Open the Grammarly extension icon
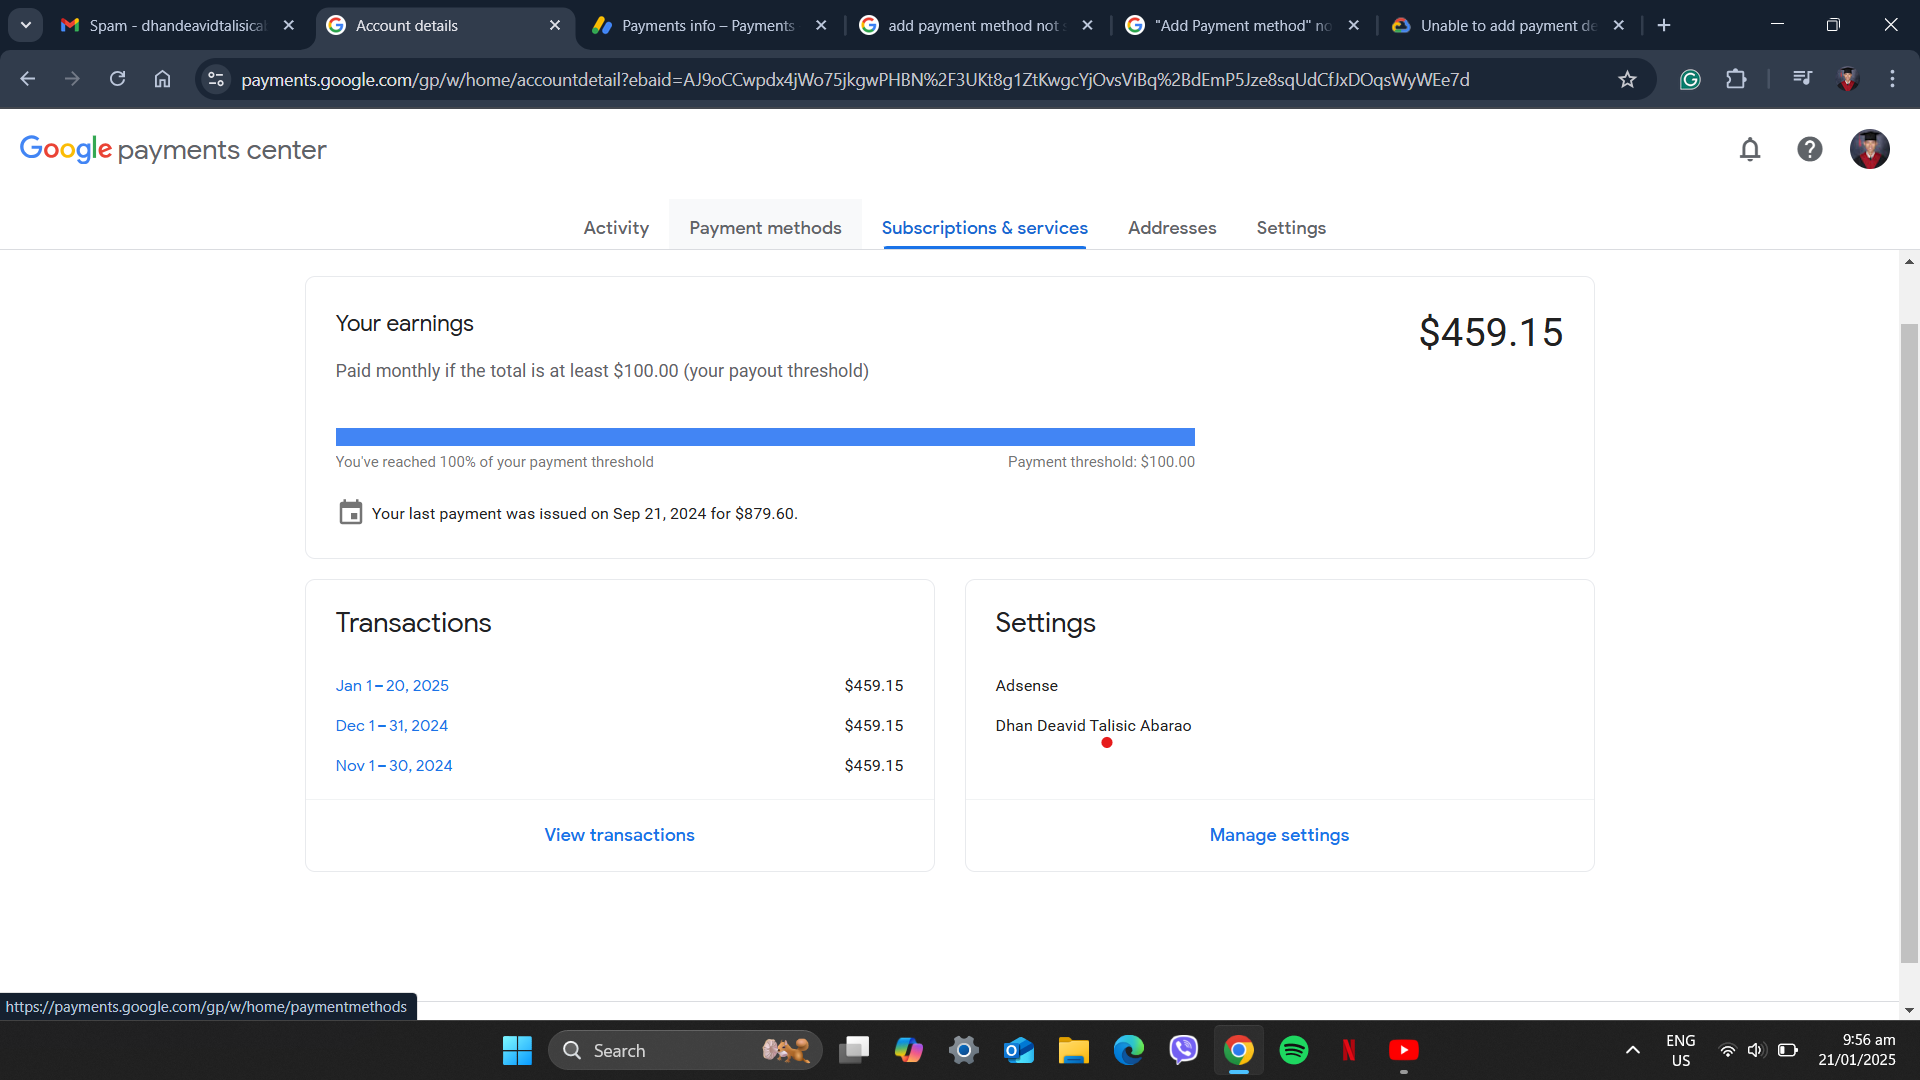 pyautogui.click(x=1690, y=79)
